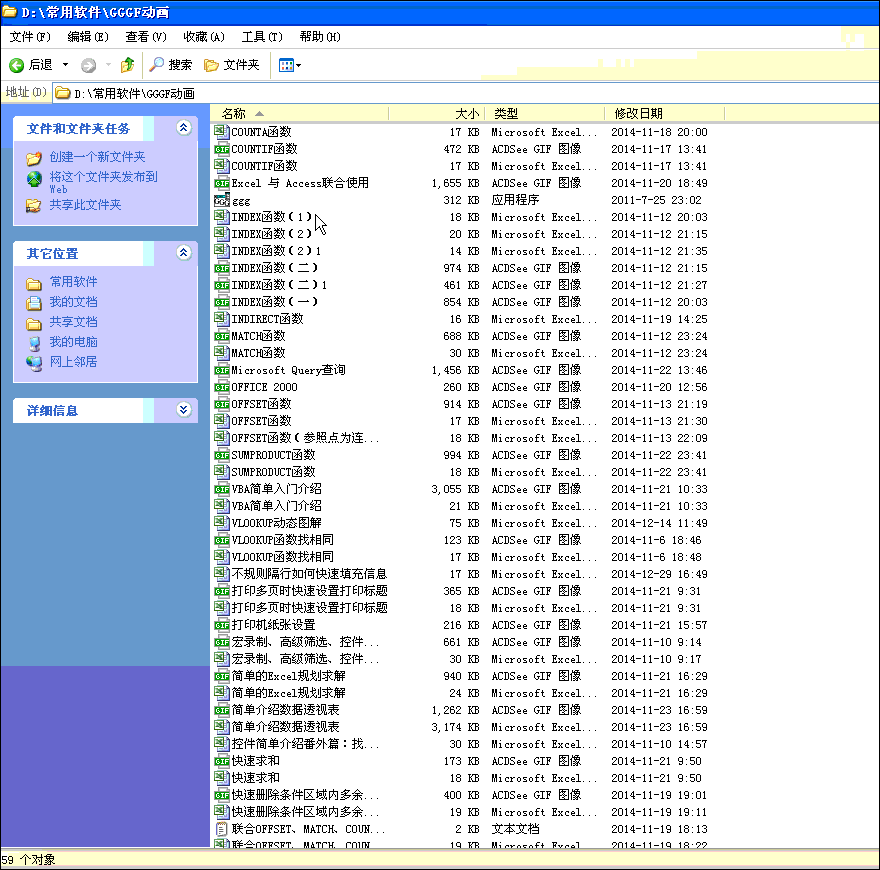The height and width of the screenshot is (870, 880).
Task: Collapse the 文件和文件夹任务 panel
Action: 183,128
